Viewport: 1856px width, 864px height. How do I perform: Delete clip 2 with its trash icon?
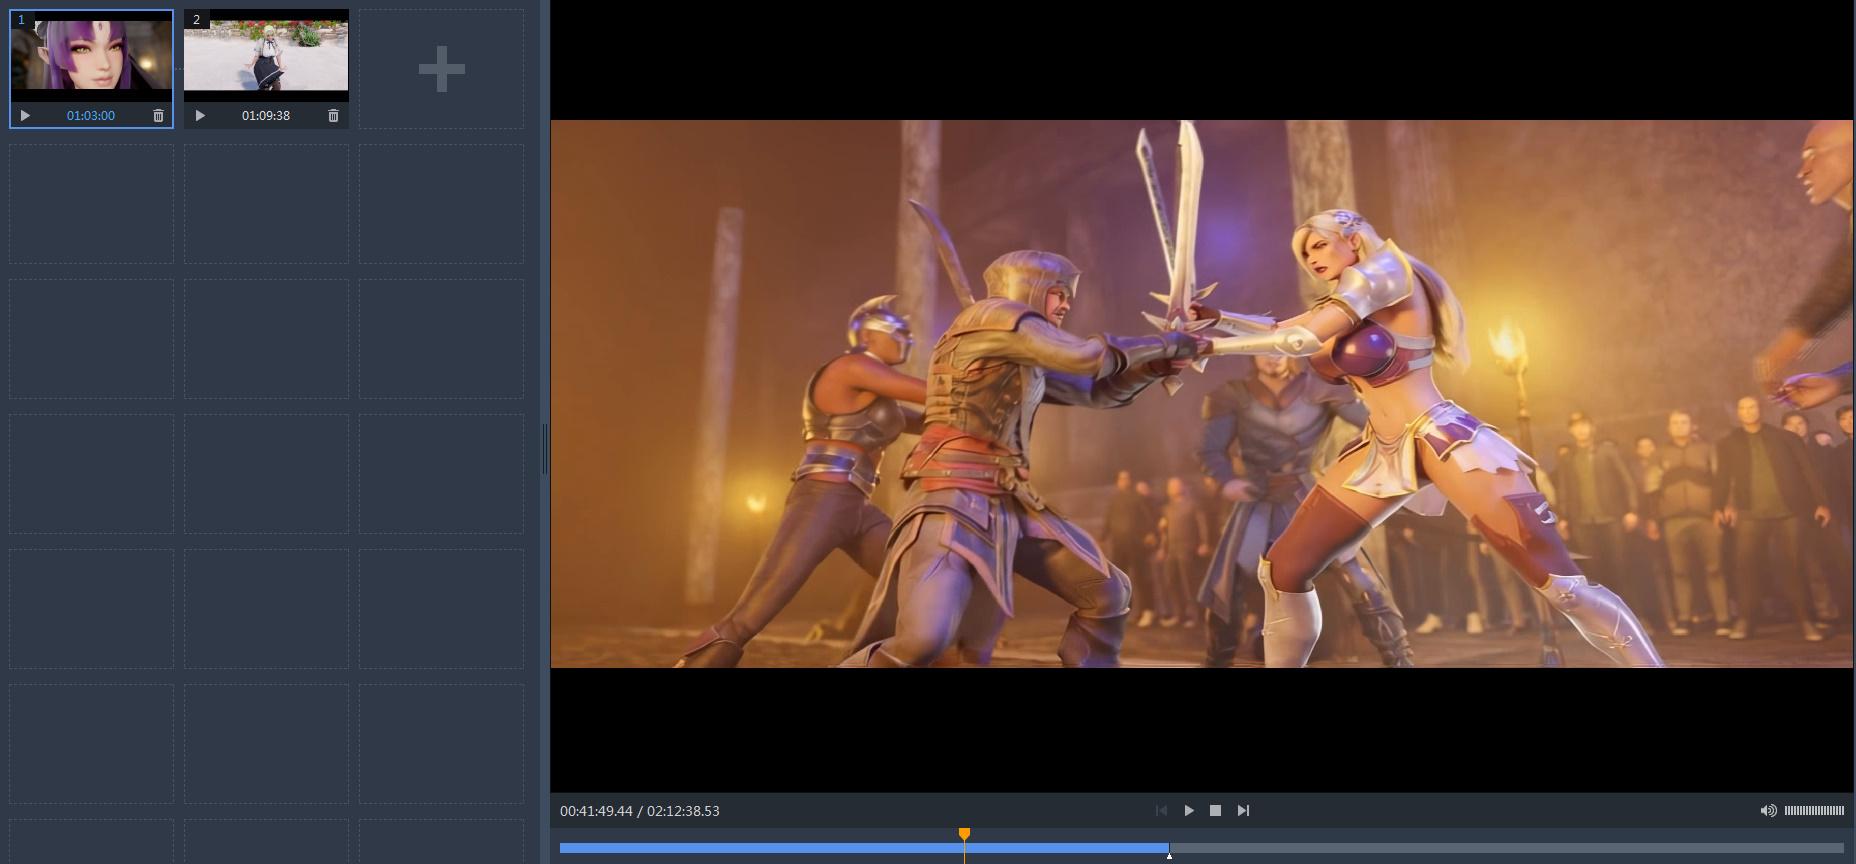(x=333, y=116)
